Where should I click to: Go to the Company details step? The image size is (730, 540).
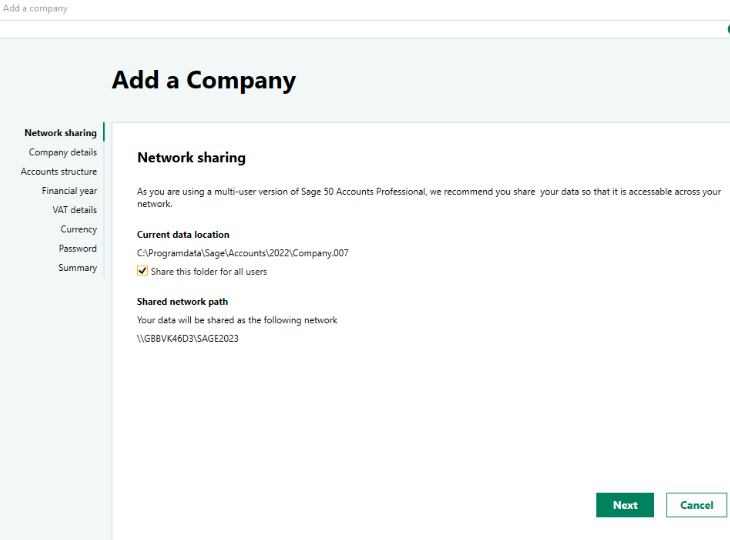click(63, 152)
